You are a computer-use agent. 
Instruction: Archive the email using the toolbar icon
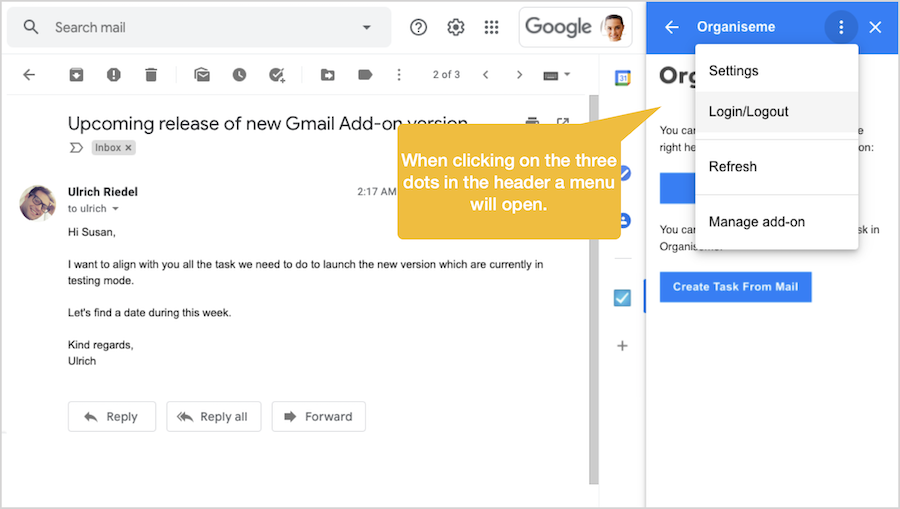point(76,75)
